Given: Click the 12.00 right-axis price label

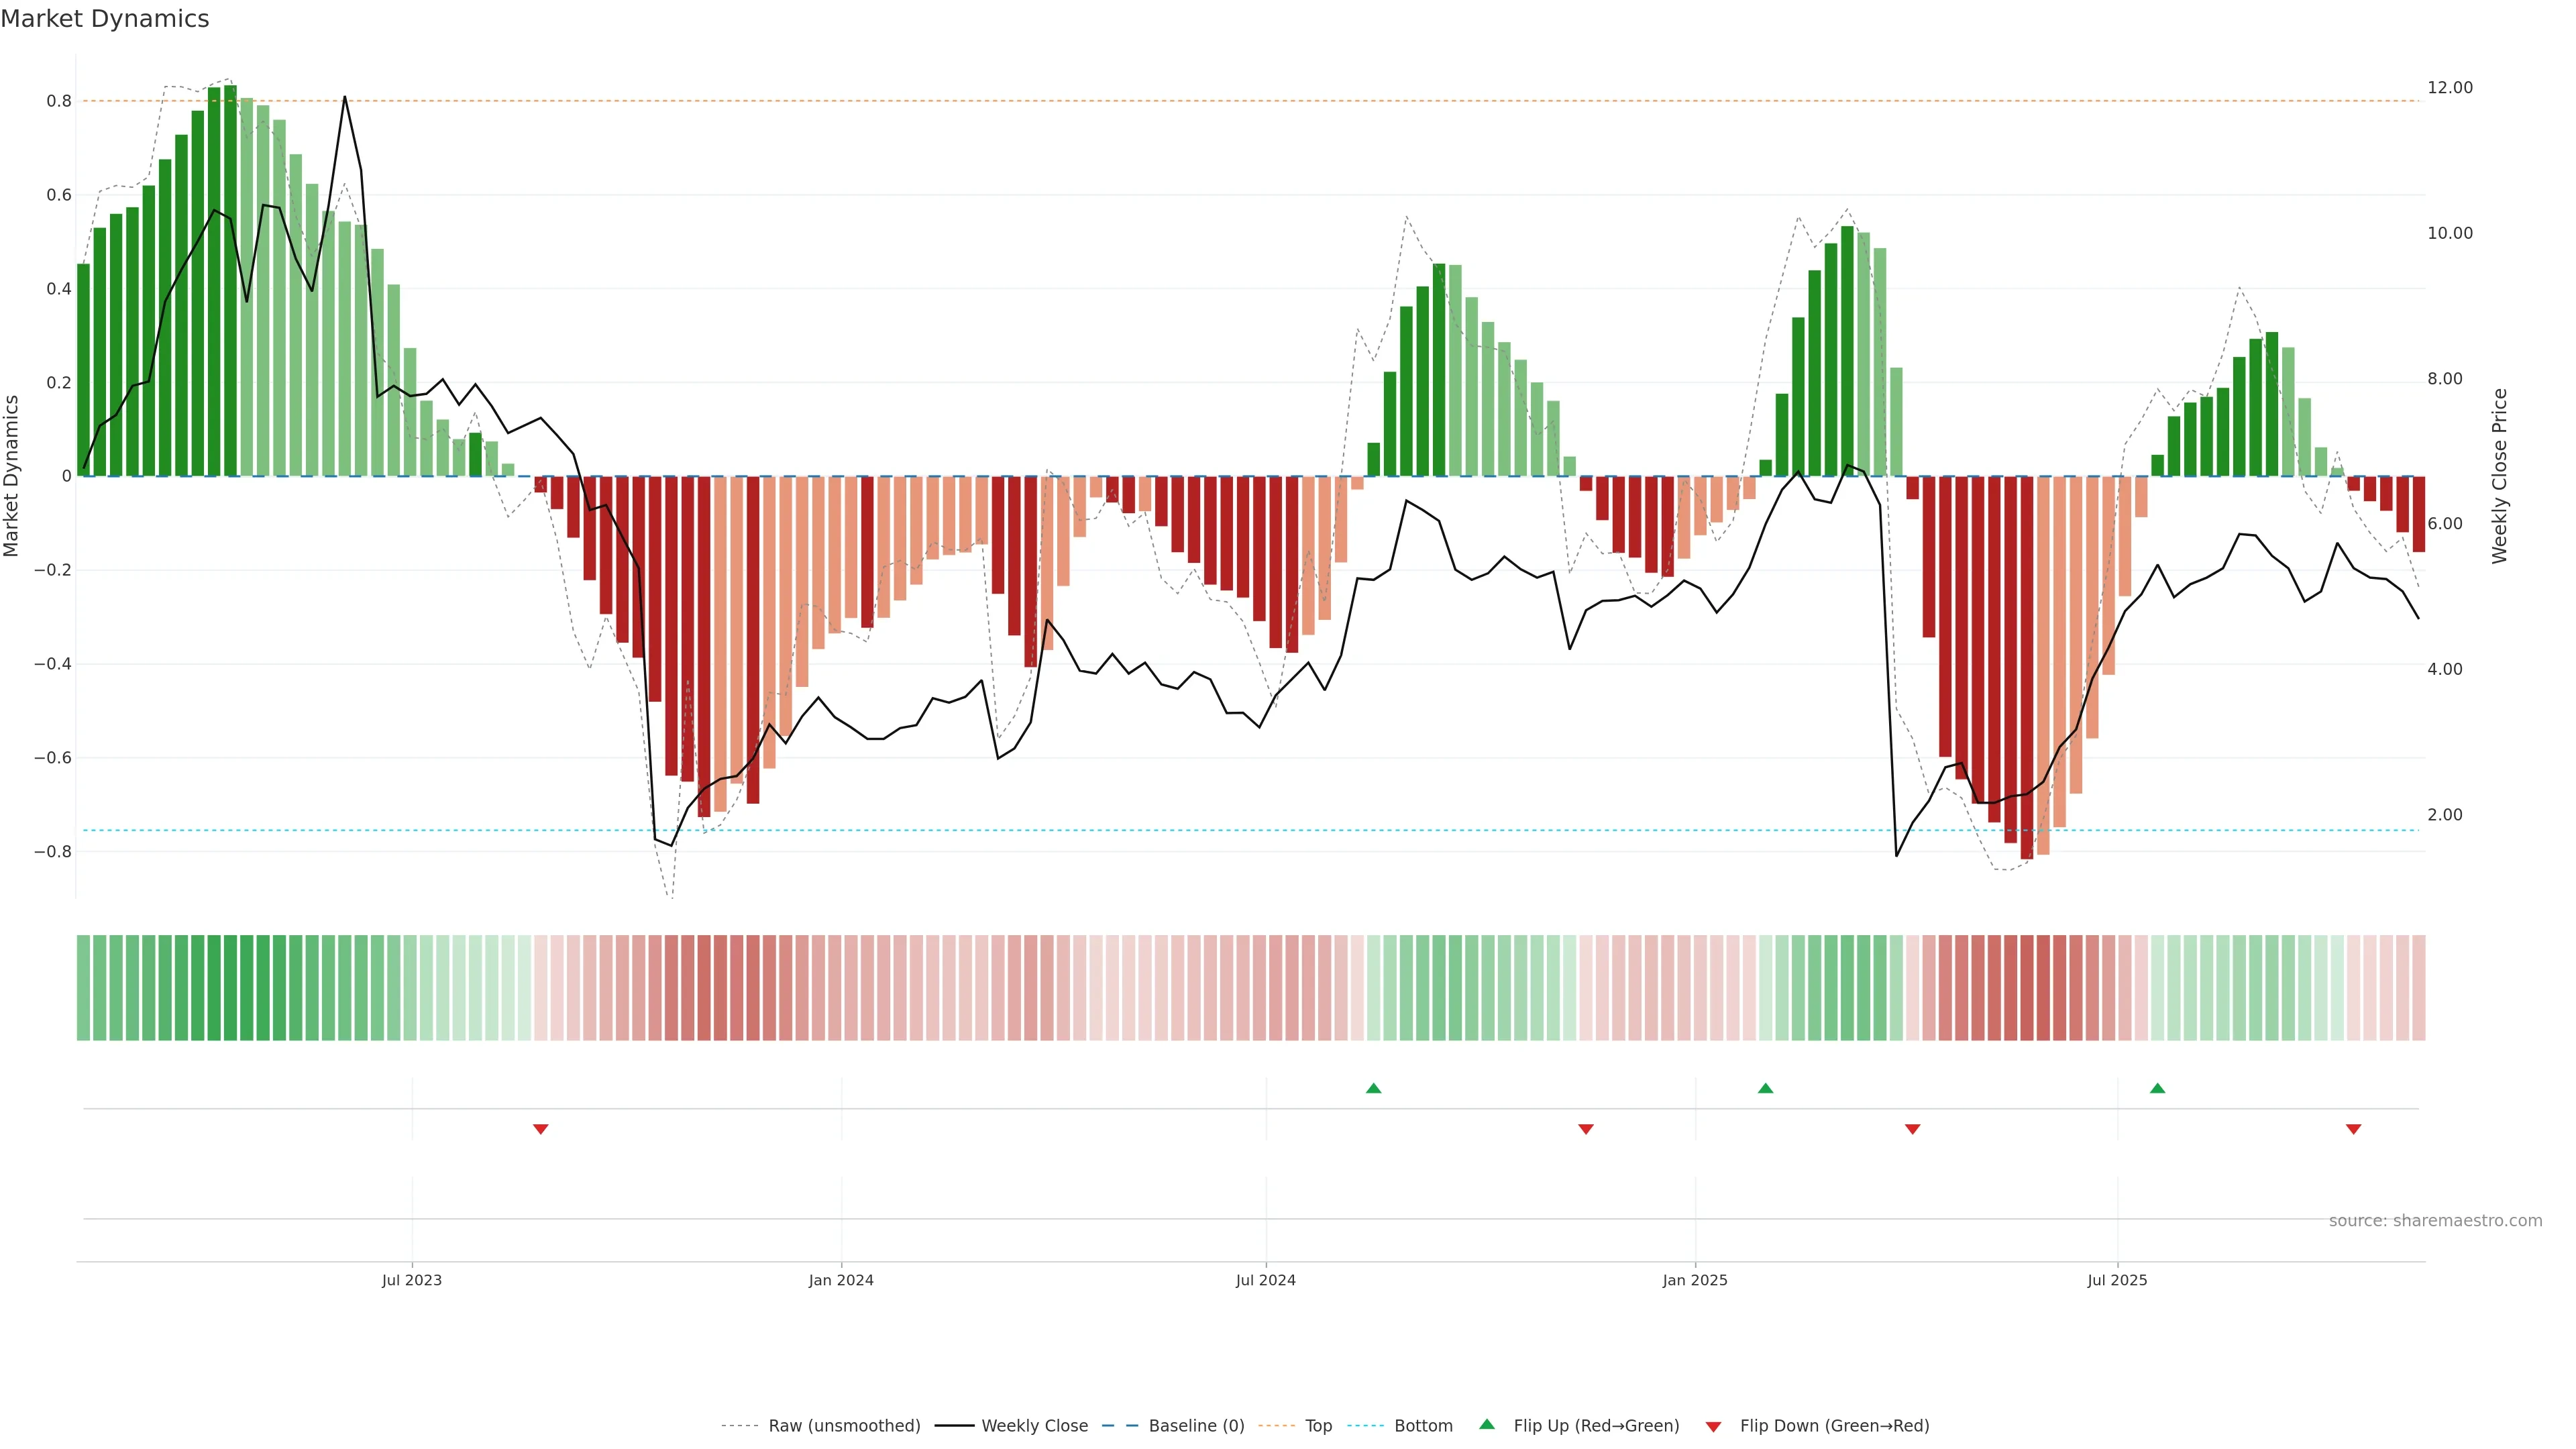Looking at the screenshot, I should (x=2449, y=88).
